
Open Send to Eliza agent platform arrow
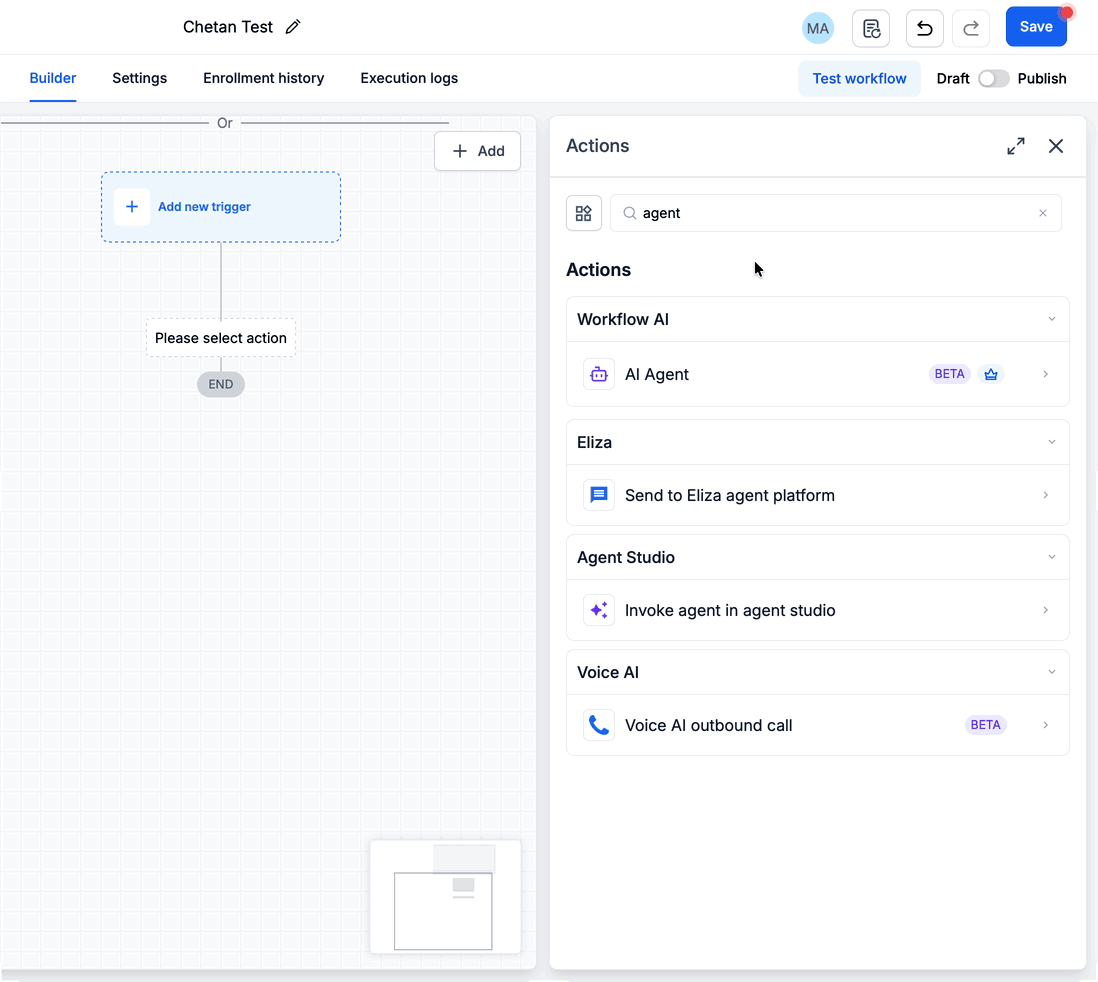click(x=1045, y=495)
